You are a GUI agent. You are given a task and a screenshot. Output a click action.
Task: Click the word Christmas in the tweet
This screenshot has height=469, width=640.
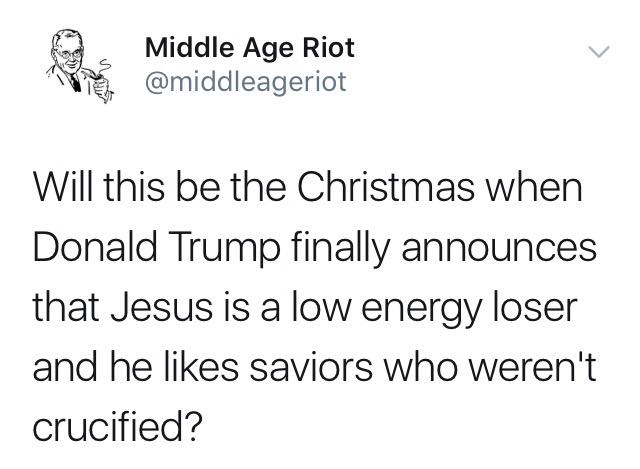click(386, 187)
